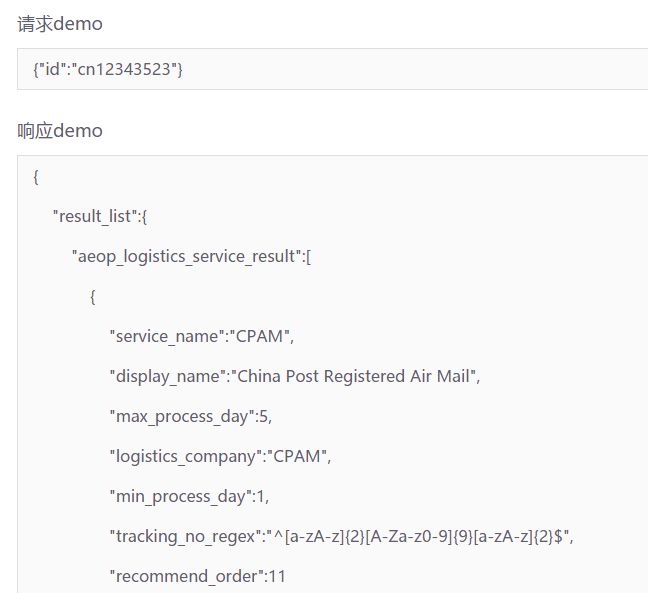The width and height of the screenshot is (648, 593).
Task: Click the inner opening brace of the array item
Action: pos(93,296)
